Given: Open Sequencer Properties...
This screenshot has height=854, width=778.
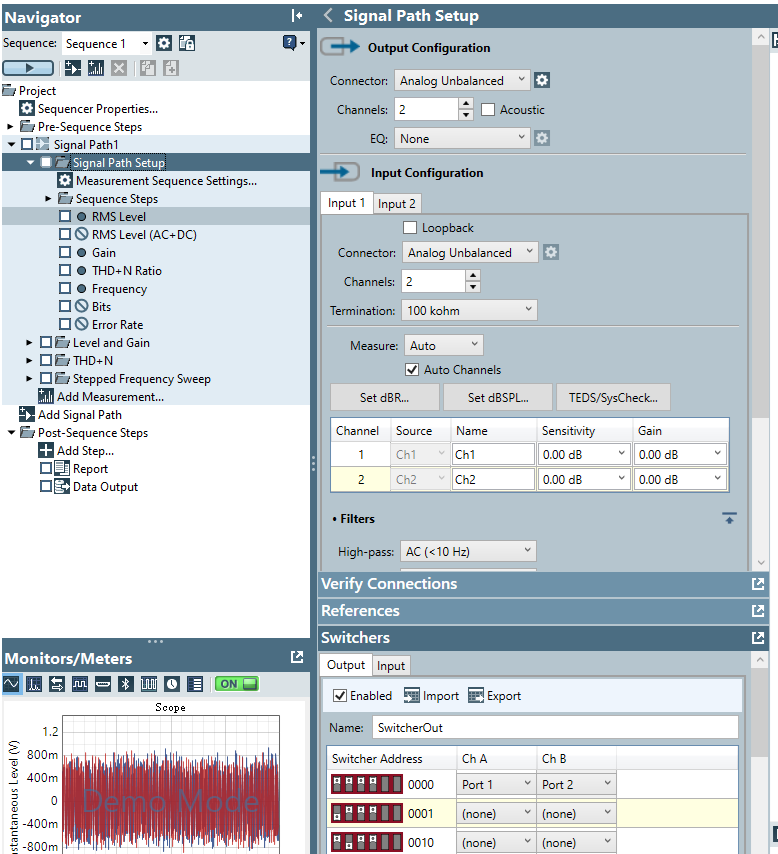Looking at the screenshot, I should pos(98,108).
